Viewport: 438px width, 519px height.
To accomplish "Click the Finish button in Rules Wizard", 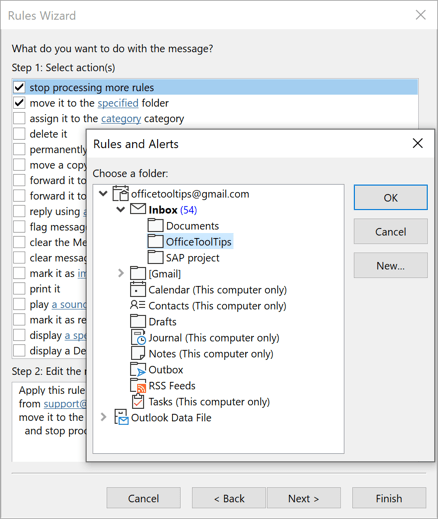I will pyautogui.click(x=389, y=498).
